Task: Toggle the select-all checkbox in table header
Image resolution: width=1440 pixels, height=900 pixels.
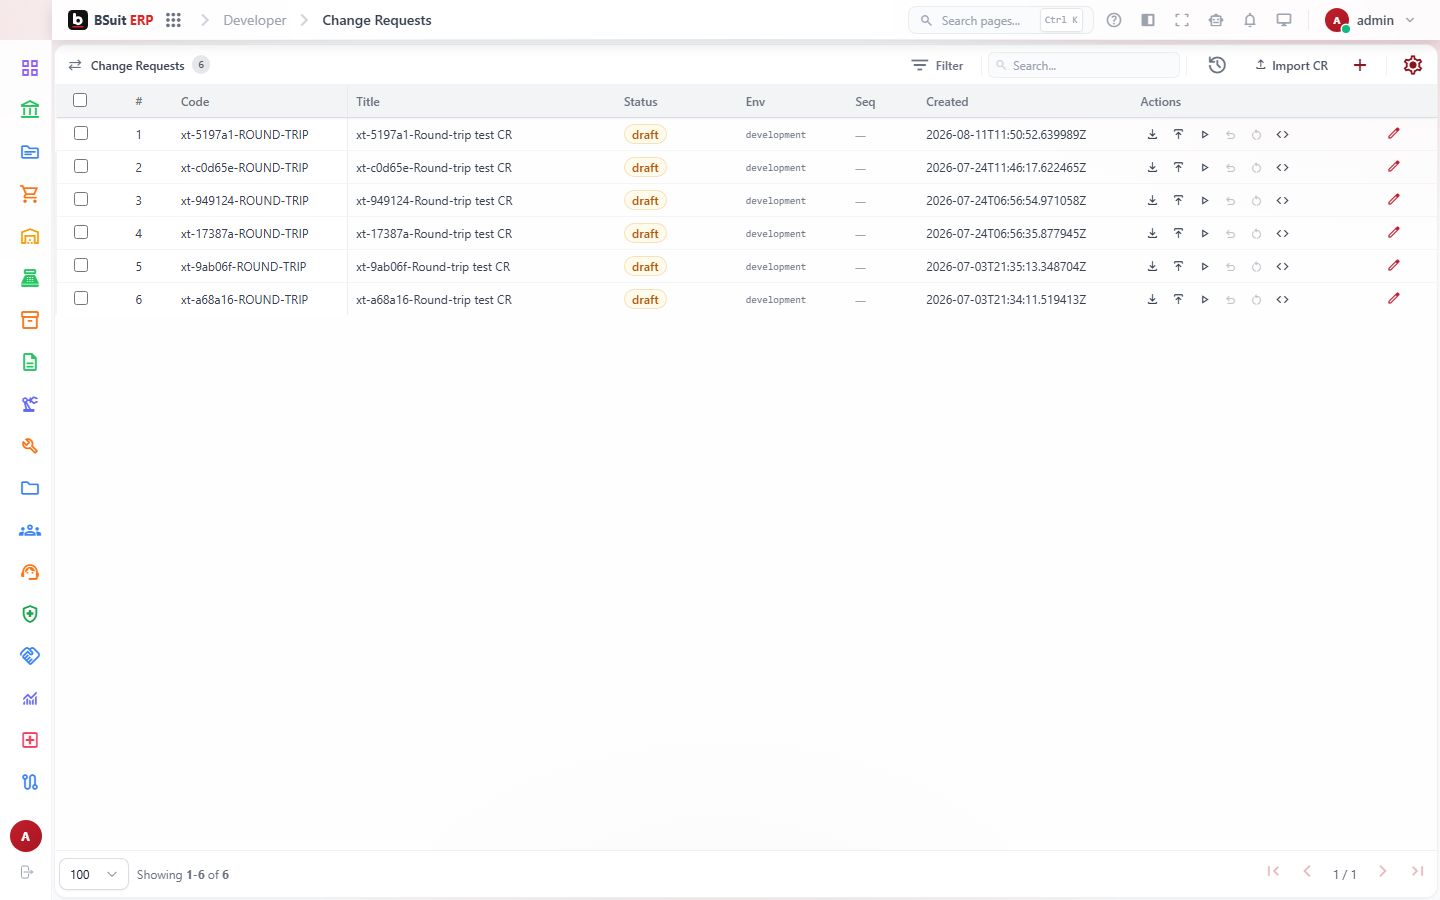Action: point(80,100)
